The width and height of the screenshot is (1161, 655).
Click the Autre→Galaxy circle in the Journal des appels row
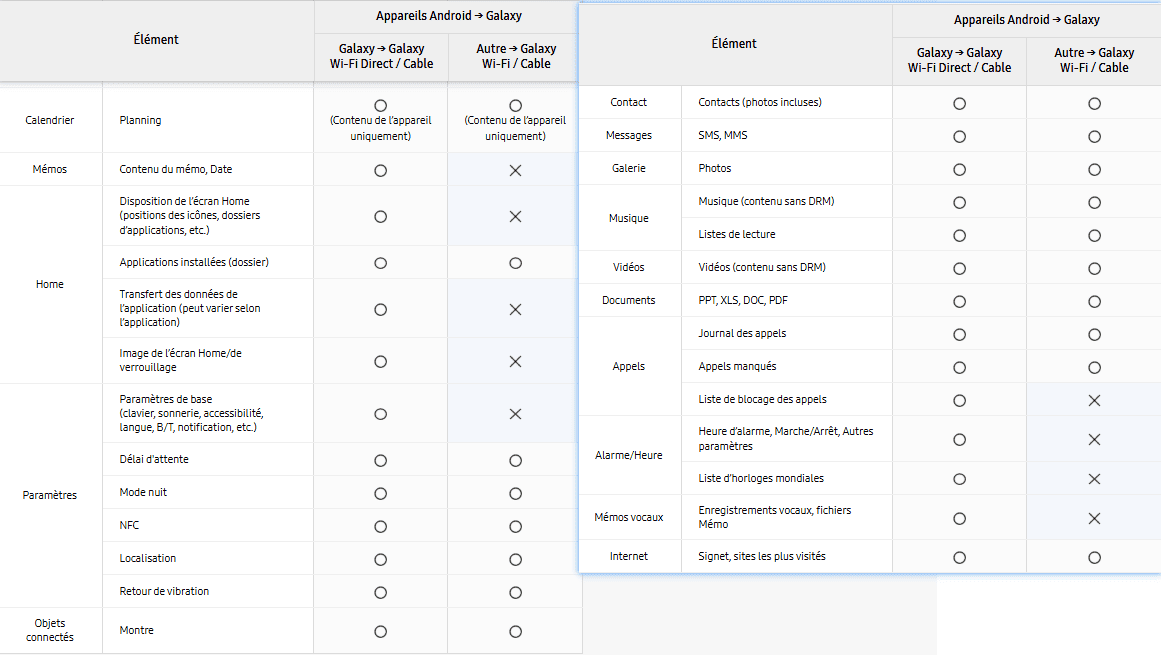pos(1094,335)
